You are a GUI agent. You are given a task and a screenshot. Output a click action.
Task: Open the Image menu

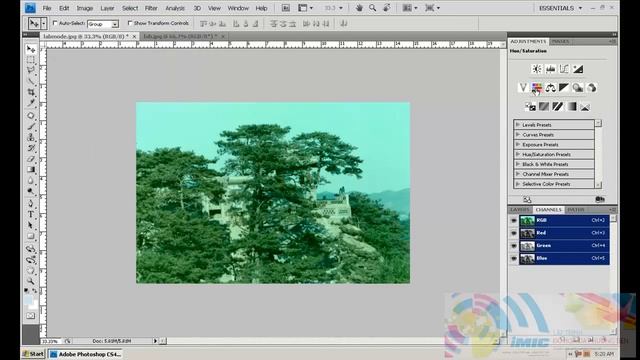84,8
